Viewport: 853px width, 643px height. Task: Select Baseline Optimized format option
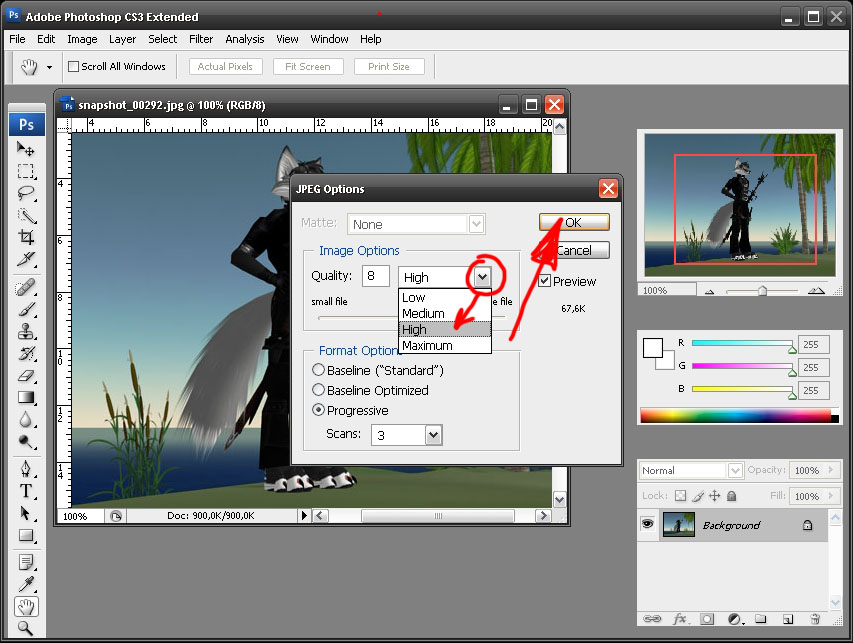point(319,391)
